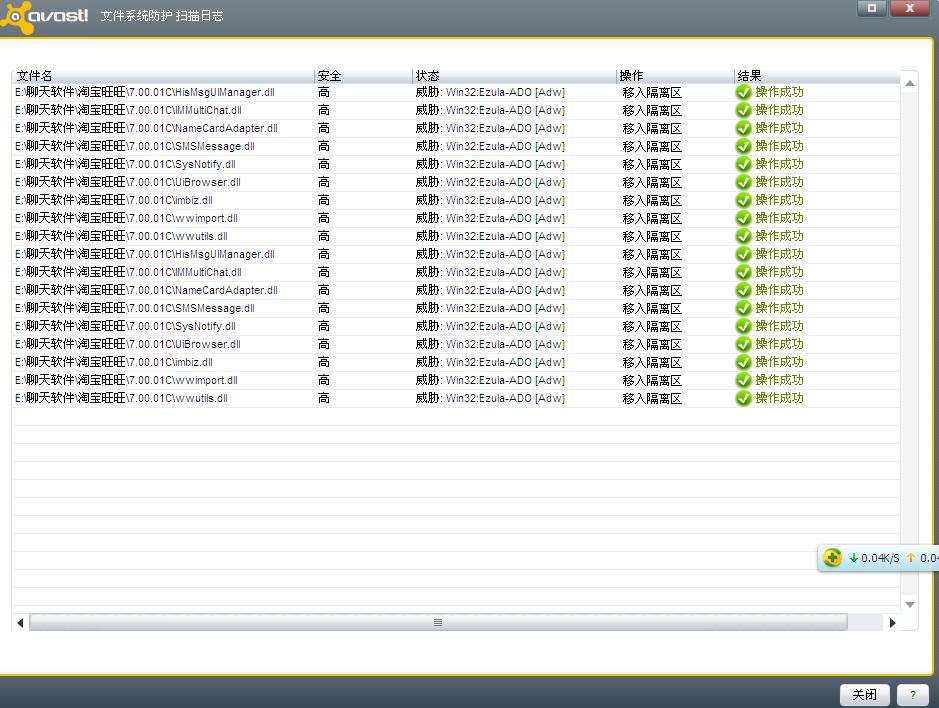Click 移入隔离区 on the second UiBrowser.dll row
The height and width of the screenshot is (708, 939).
[652, 344]
